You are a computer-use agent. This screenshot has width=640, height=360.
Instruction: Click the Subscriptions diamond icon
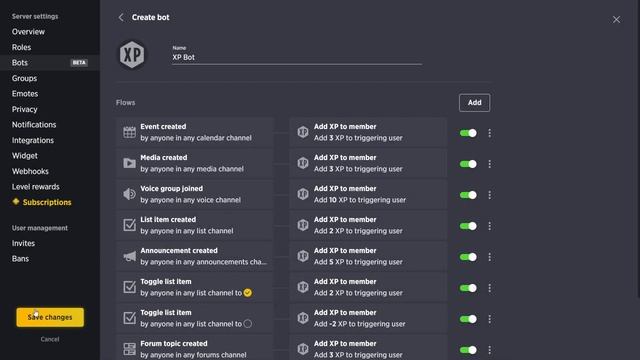click(16, 202)
